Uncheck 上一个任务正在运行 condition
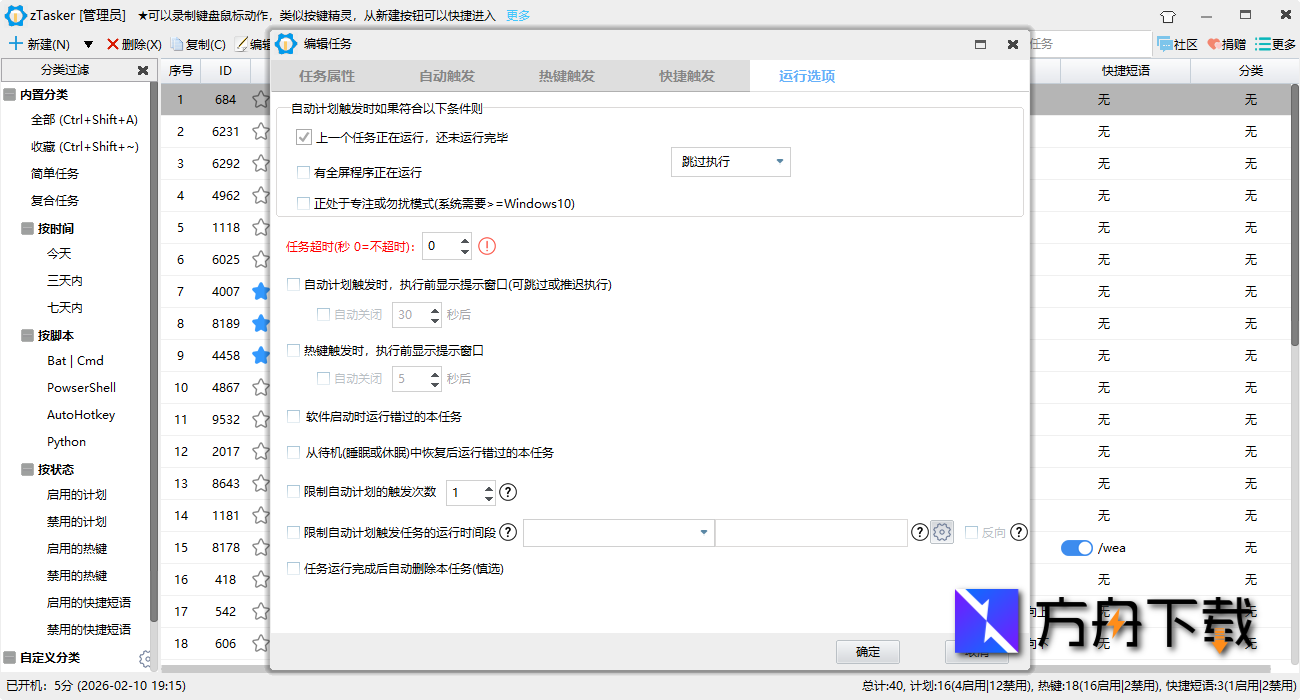The width and height of the screenshot is (1300, 700). (303, 137)
